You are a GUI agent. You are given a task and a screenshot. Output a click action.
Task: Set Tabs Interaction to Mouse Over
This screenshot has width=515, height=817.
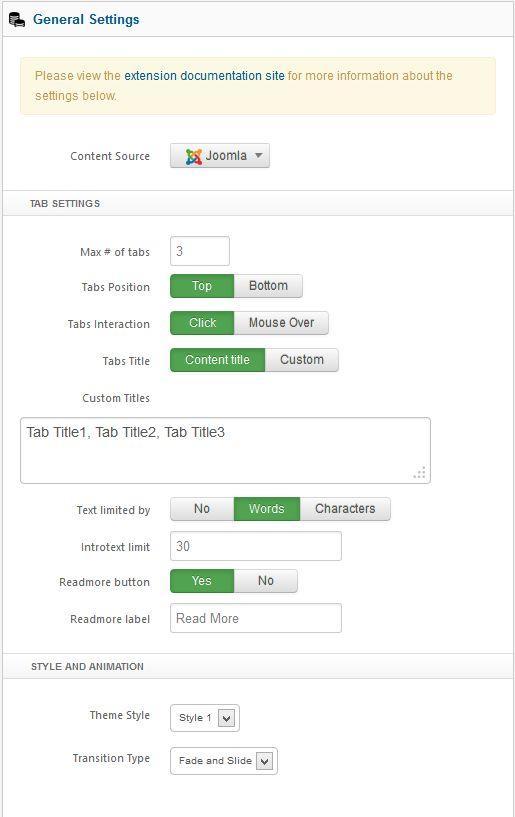[x=281, y=323]
